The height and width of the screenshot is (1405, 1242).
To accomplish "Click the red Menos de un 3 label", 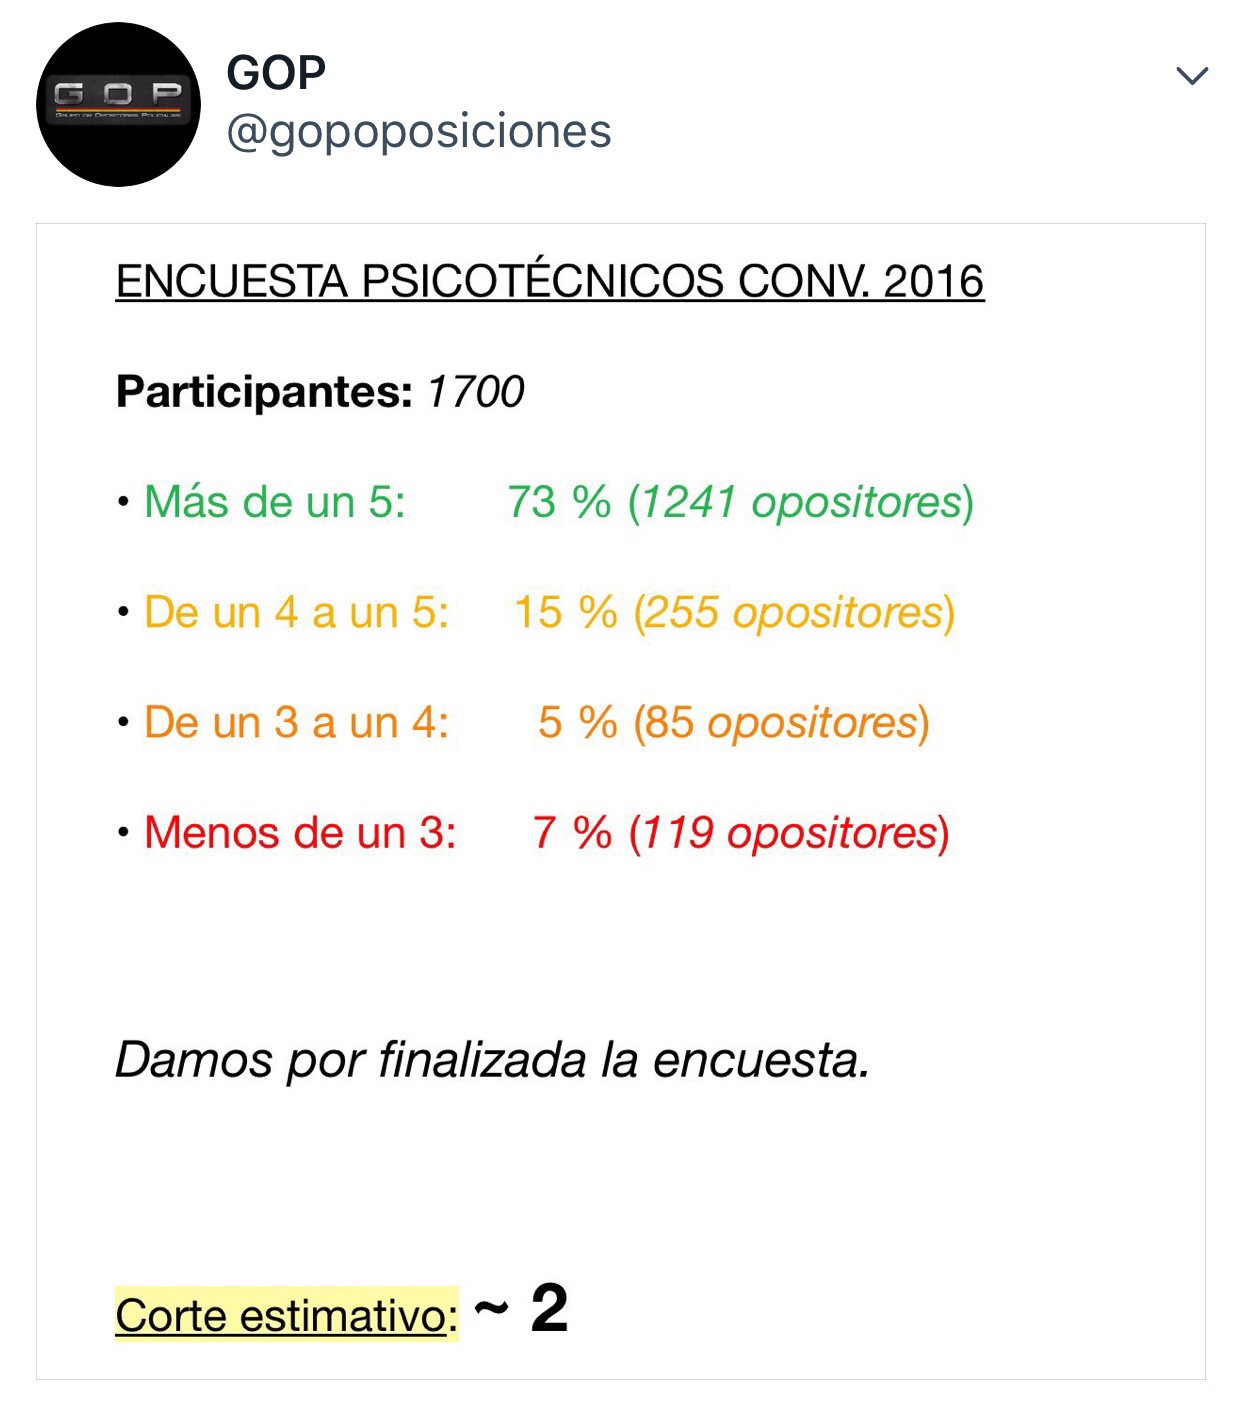I will [x=300, y=832].
